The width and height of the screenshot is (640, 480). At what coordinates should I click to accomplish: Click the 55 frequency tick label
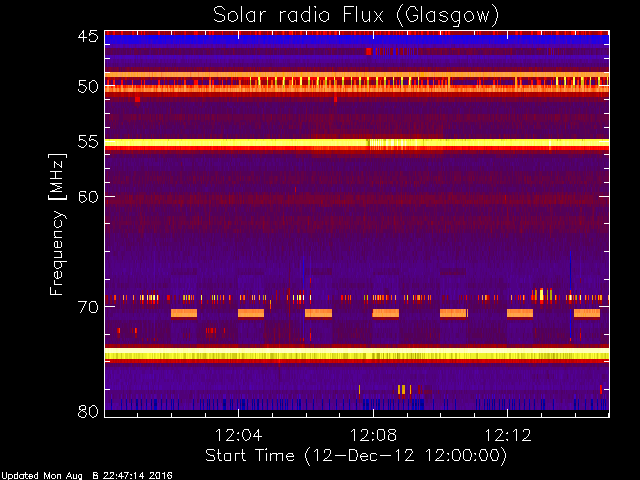(88, 142)
